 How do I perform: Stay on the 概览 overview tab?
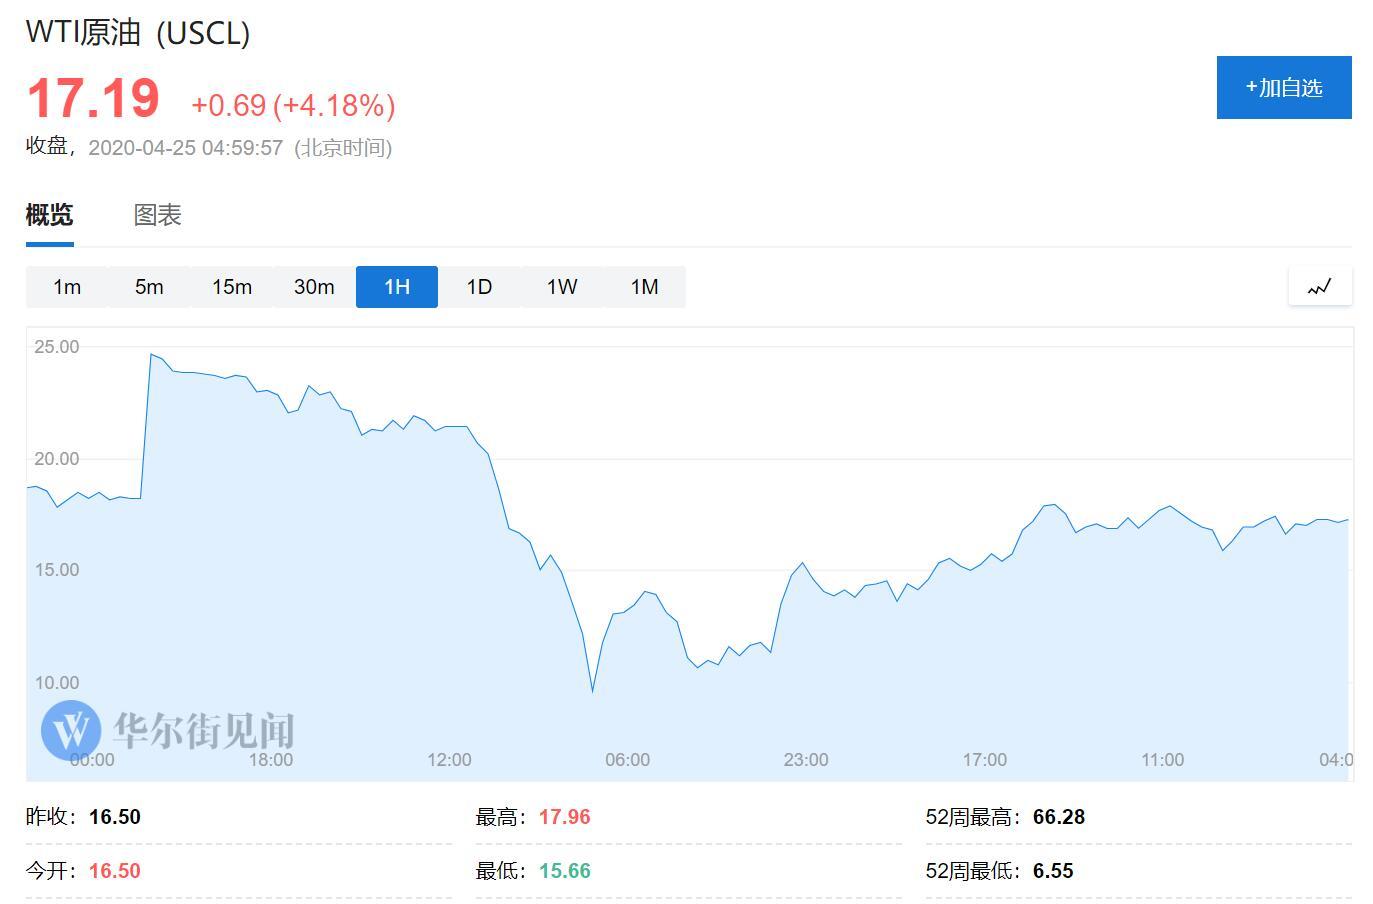click(49, 216)
